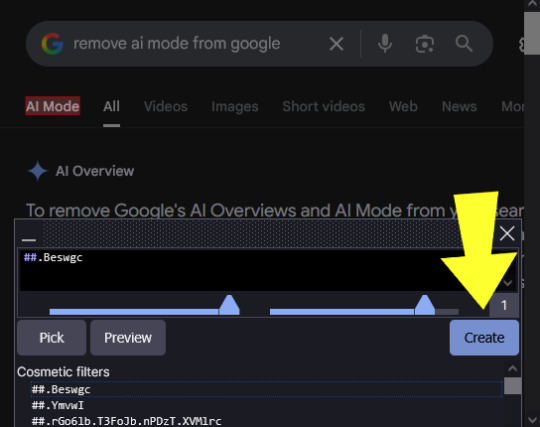Image resolution: width=540 pixels, height=427 pixels.
Task: Switch to Videos tab
Action: point(166,106)
